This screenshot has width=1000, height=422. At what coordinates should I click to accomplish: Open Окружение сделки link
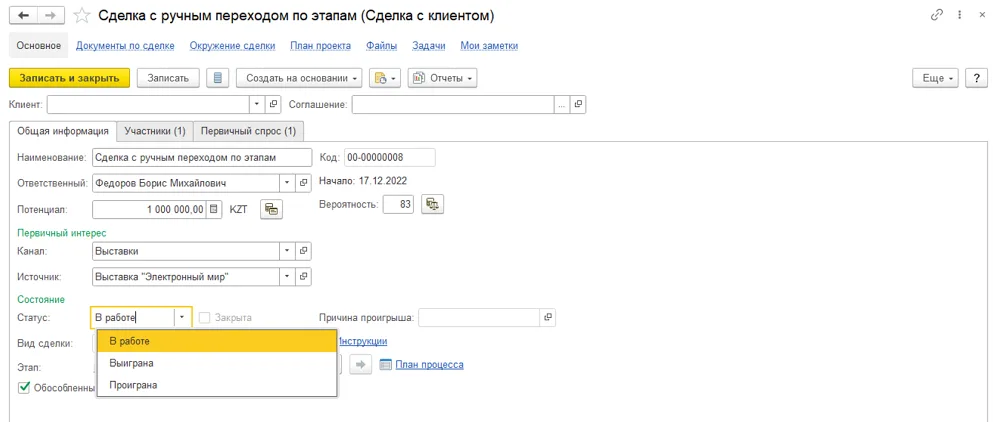tap(232, 46)
